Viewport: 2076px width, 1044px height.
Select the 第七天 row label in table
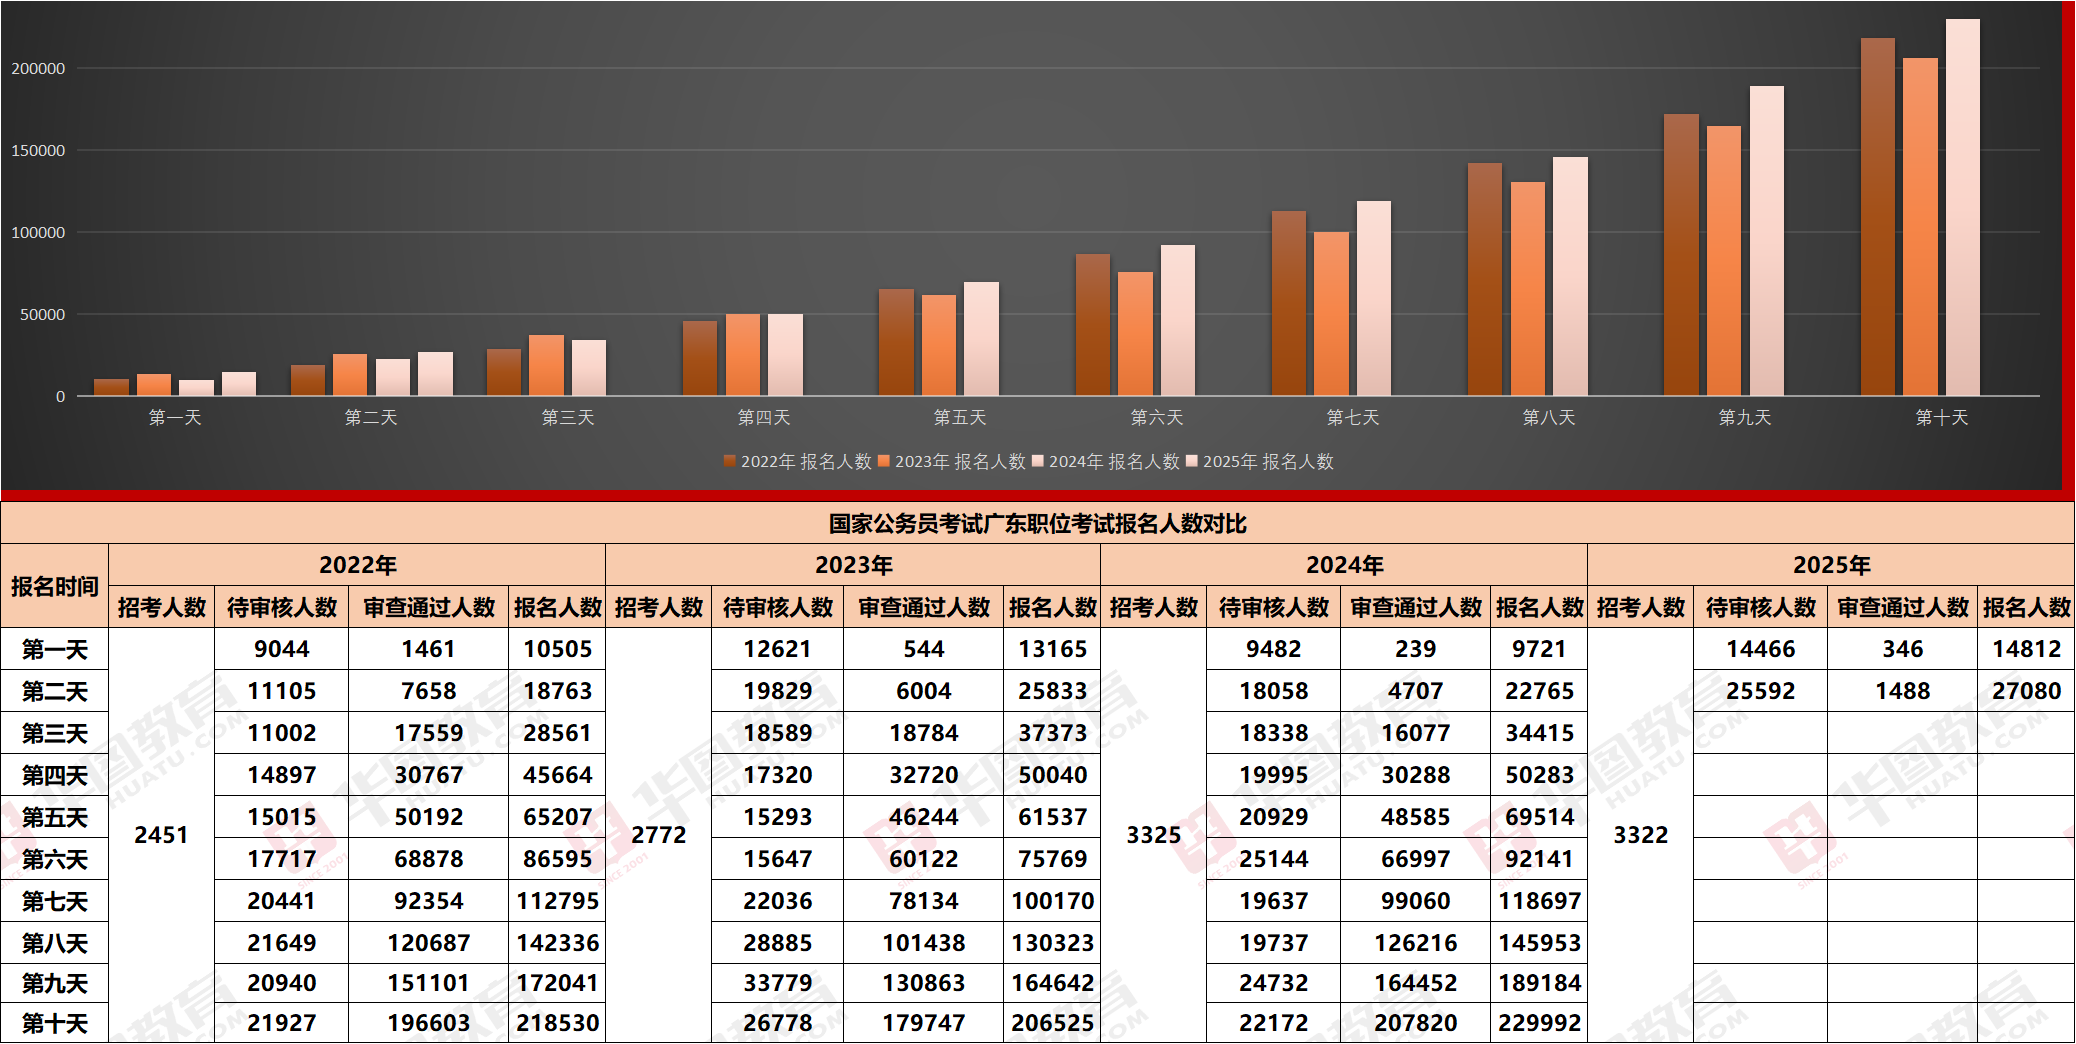coord(55,901)
